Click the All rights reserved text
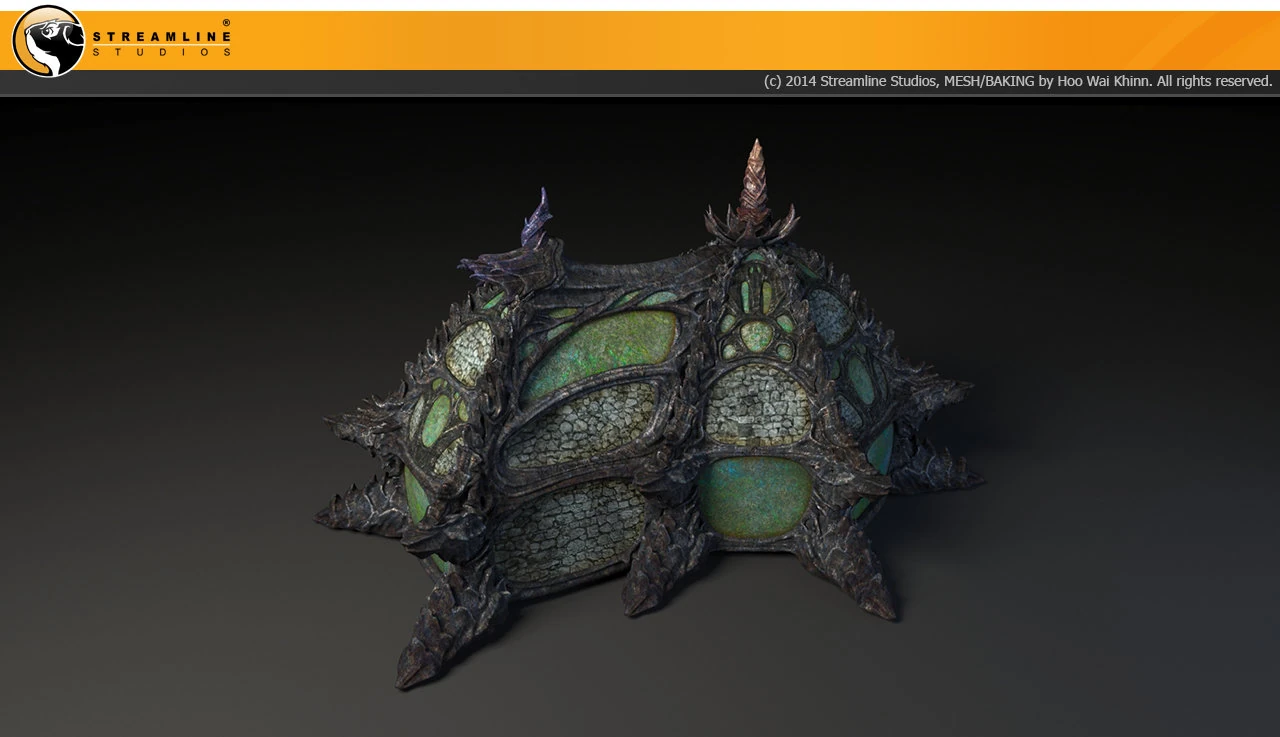Viewport: 1280px width, 737px height. coord(1215,81)
